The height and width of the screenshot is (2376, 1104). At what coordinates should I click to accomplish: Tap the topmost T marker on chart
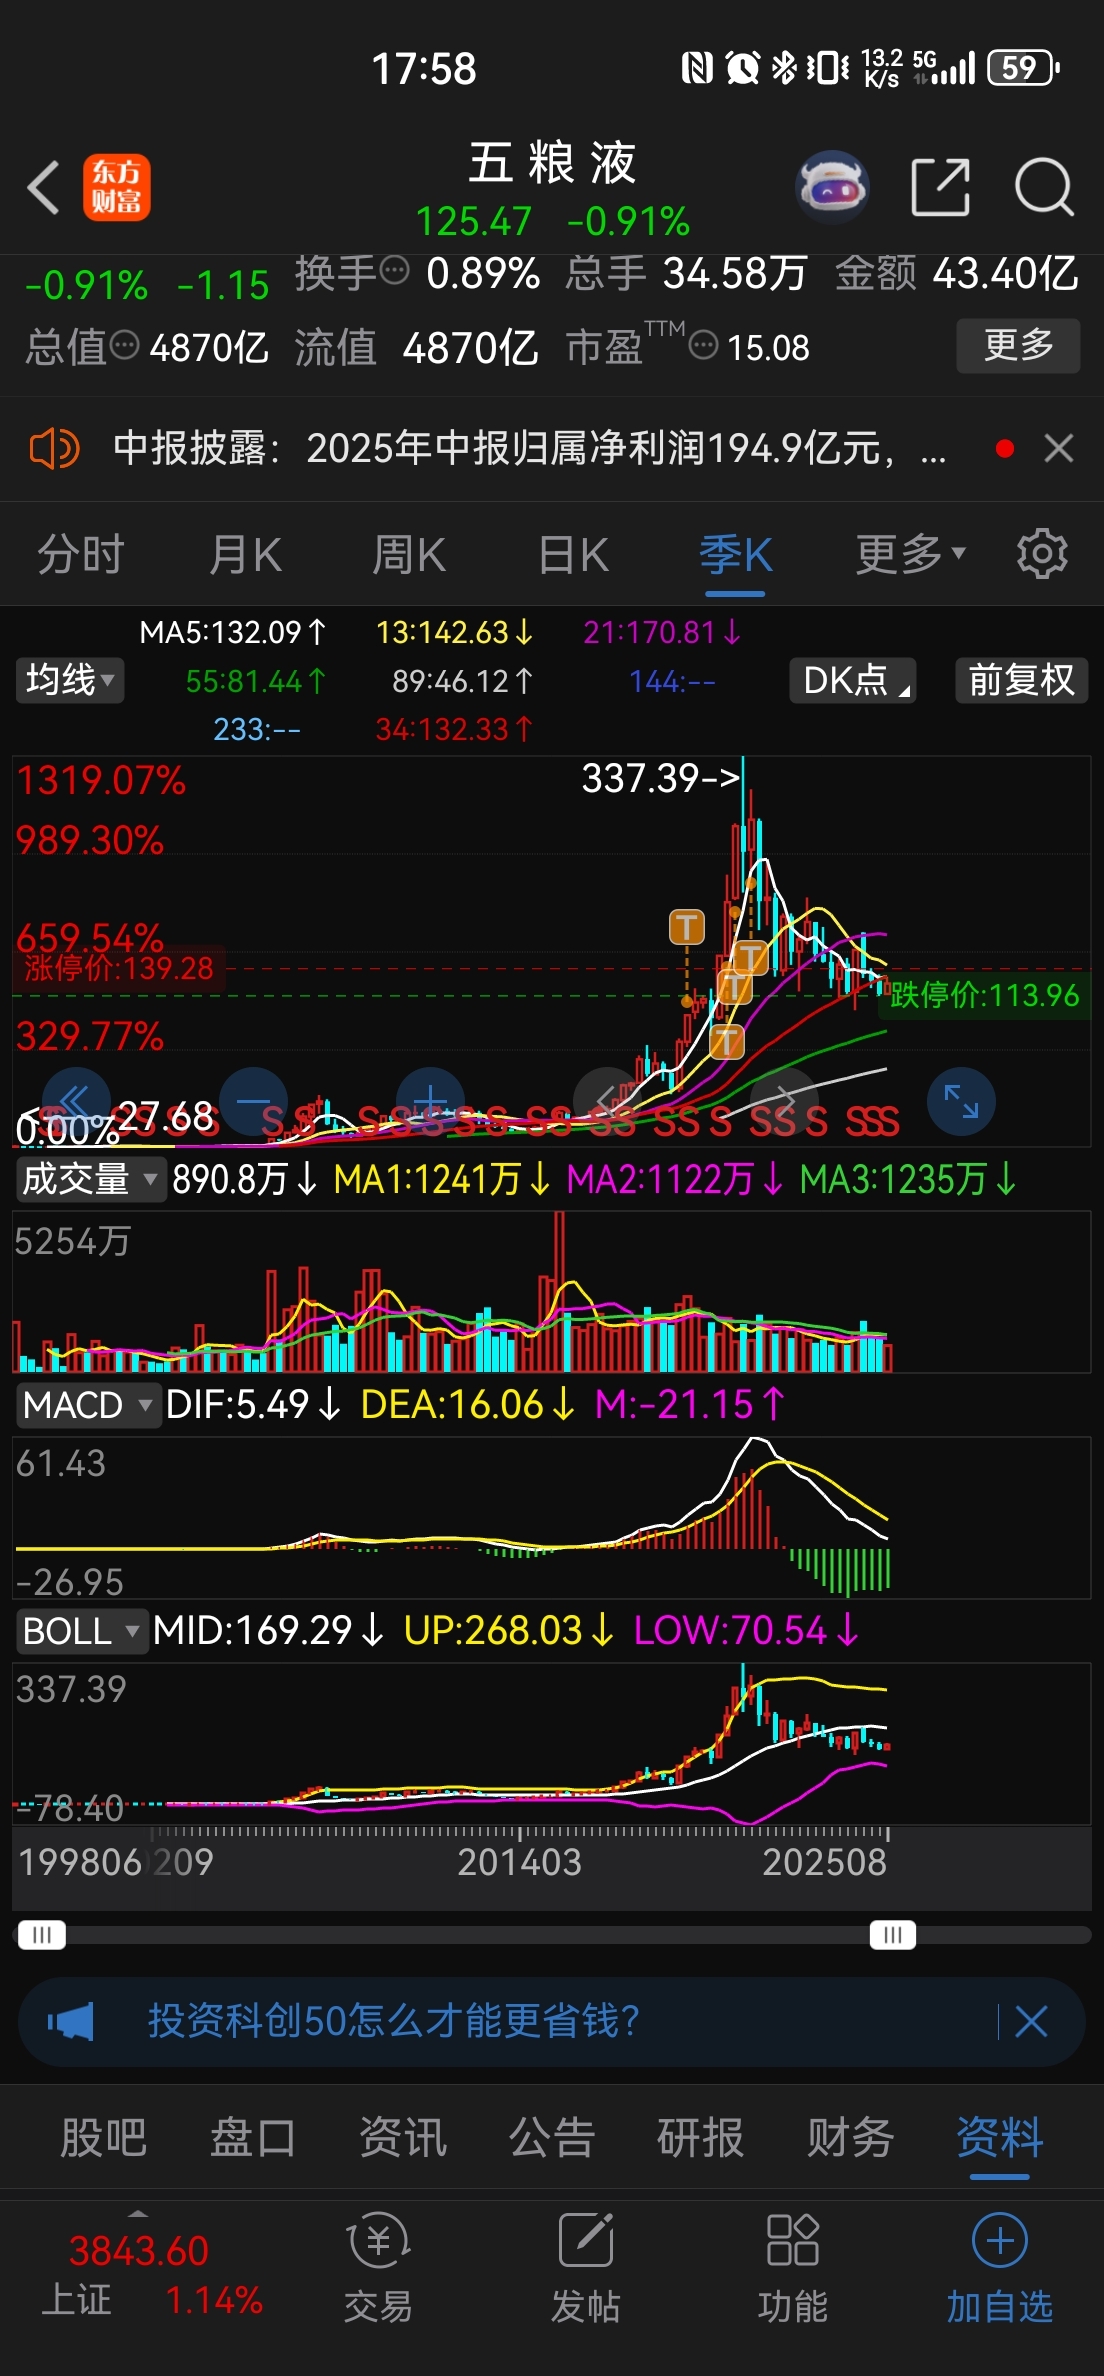click(687, 927)
